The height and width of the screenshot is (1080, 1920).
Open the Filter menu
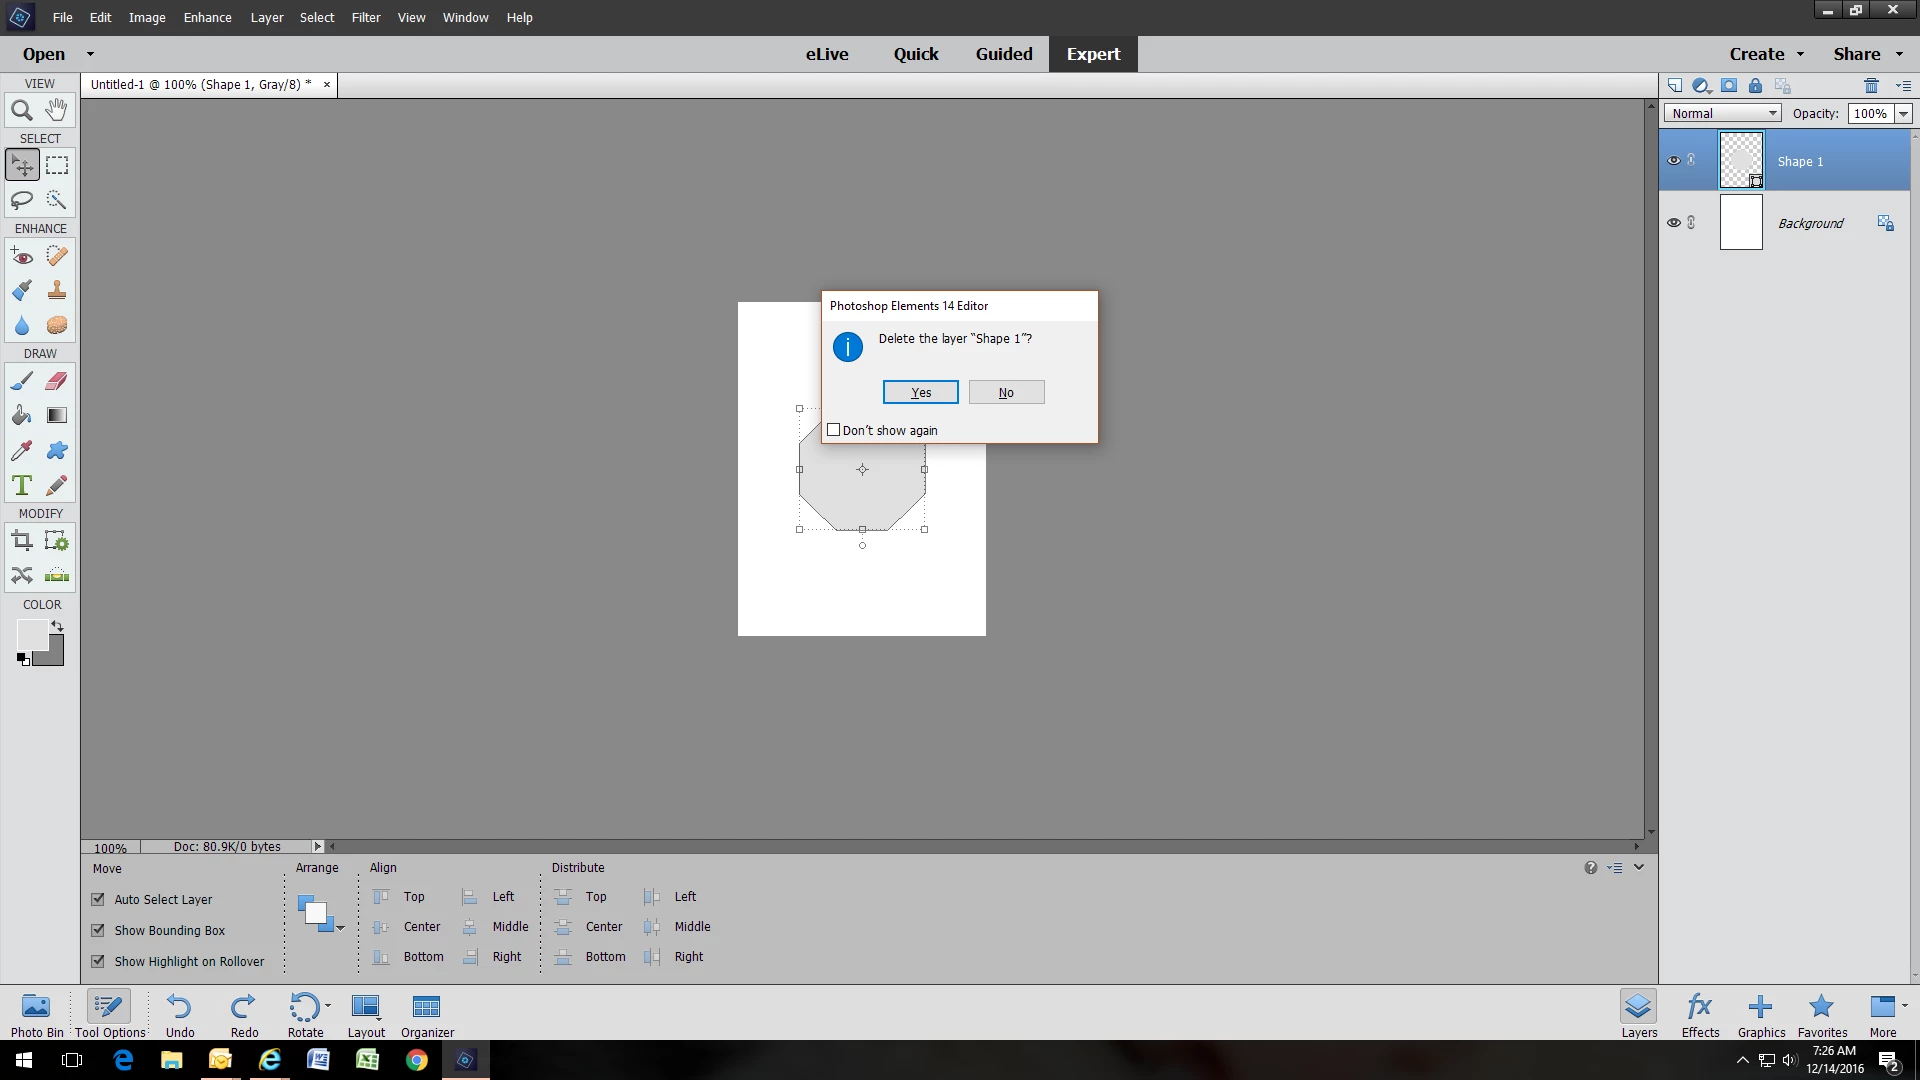(365, 17)
